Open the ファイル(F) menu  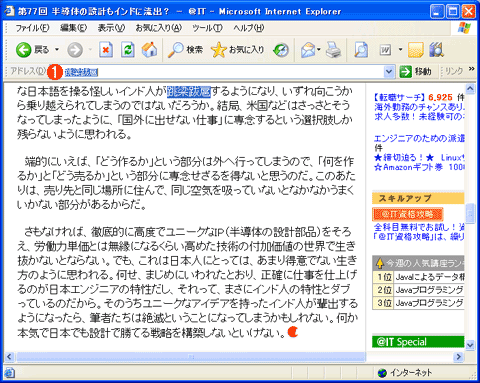(32, 28)
